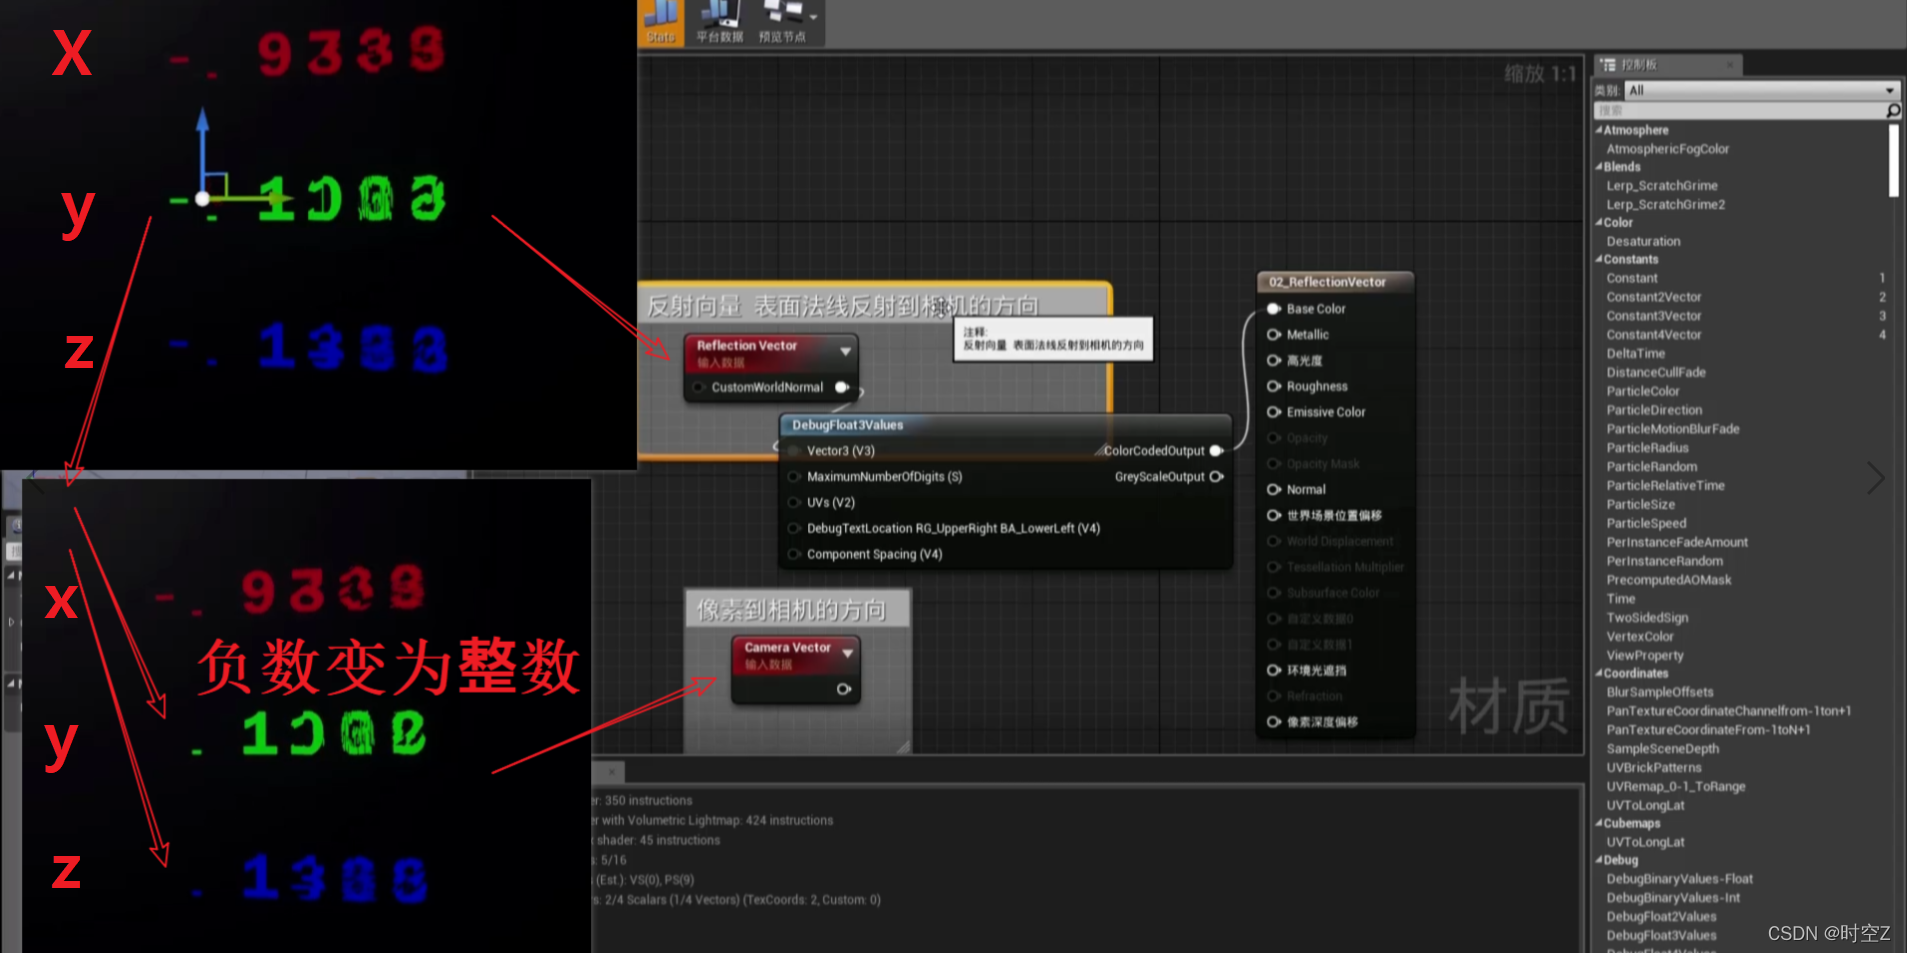
Task: Click the output pin on the Camera Vector node
Action: 845,687
